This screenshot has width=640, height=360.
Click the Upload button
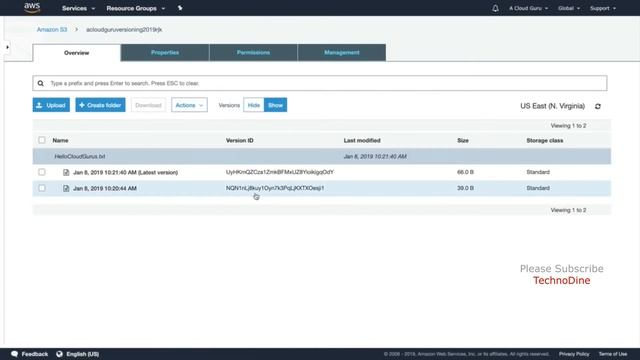51,105
